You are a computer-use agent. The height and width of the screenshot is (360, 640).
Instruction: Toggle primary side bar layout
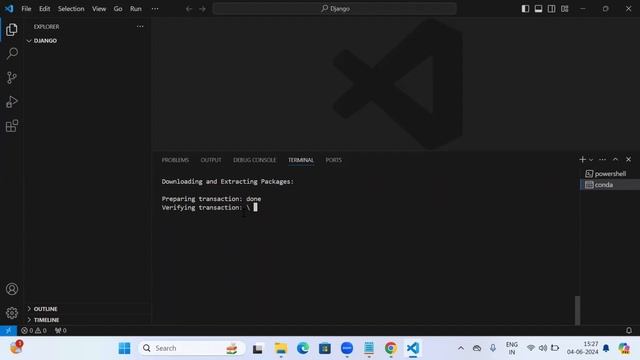point(525,9)
